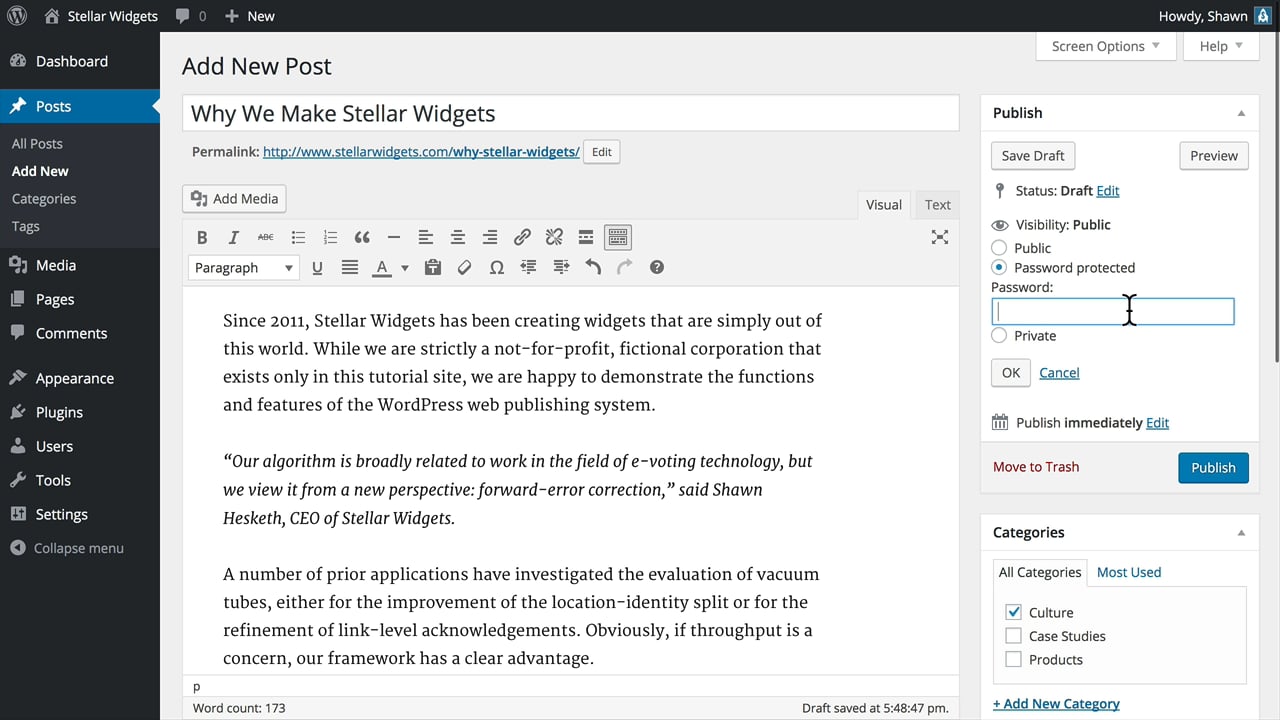
Task: Click the Publish button
Action: tap(1213, 468)
